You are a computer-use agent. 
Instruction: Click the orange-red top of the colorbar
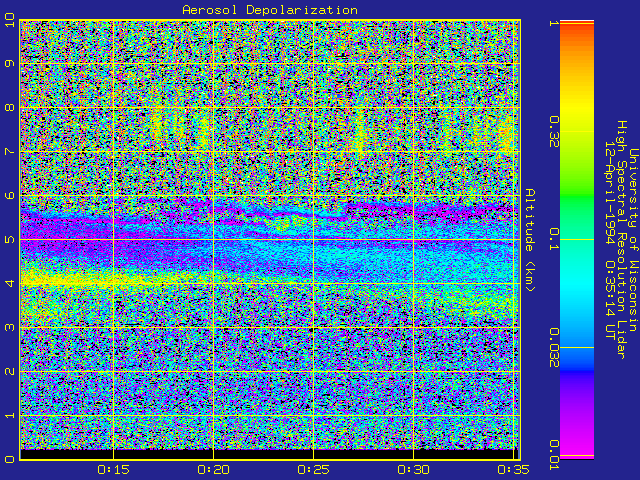coord(577,35)
